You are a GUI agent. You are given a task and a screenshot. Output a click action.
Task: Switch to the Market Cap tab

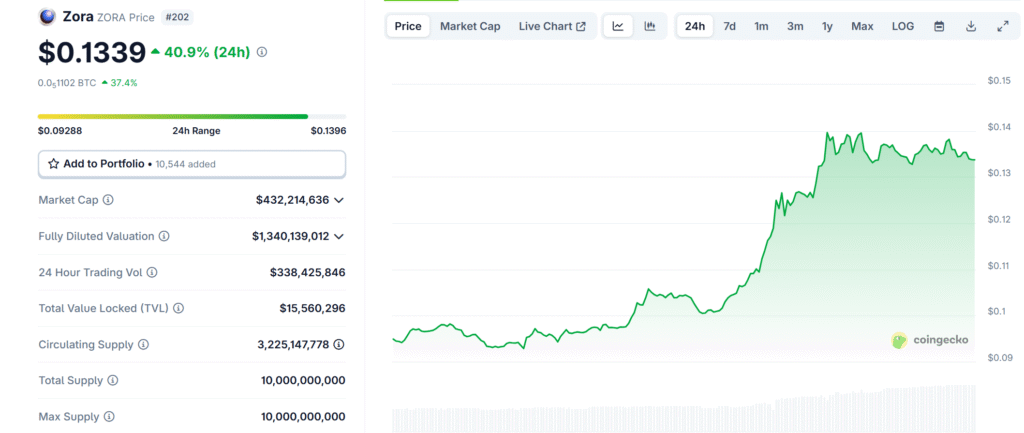pyautogui.click(x=470, y=26)
